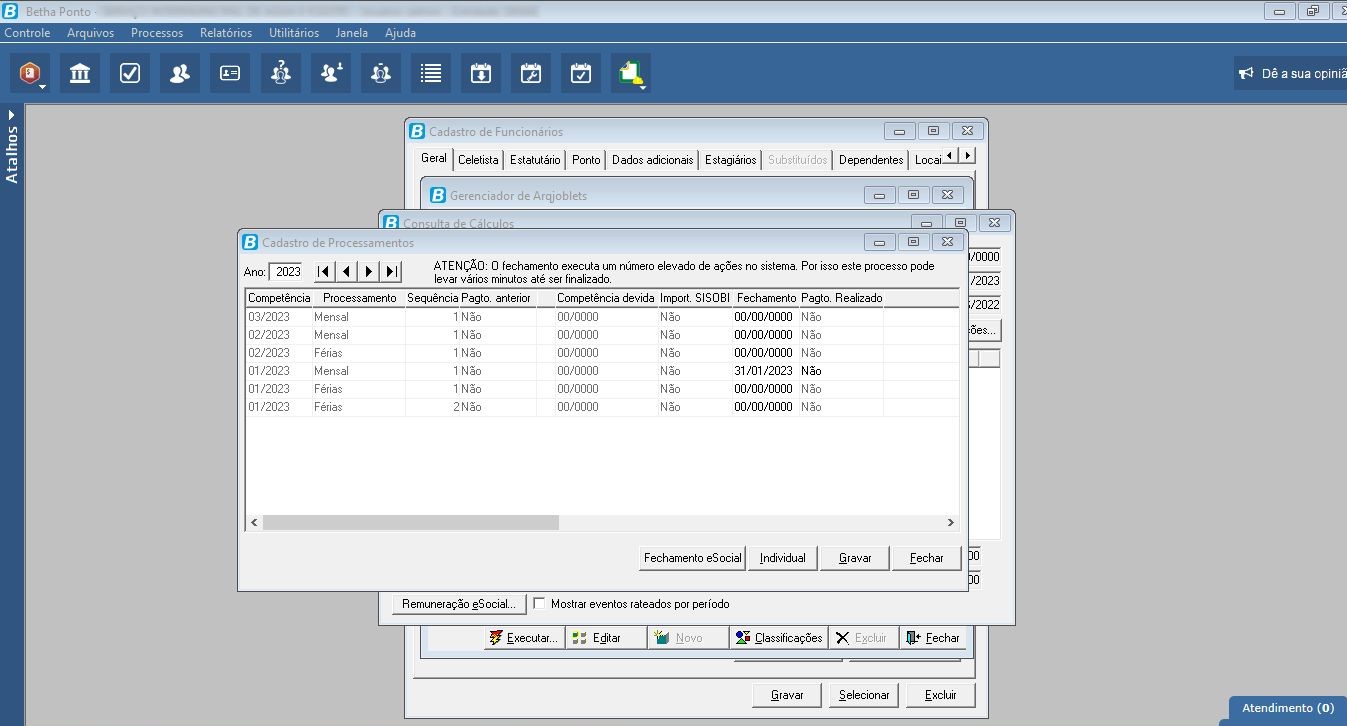
Task: Click the Processamento column header
Action: click(360, 298)
